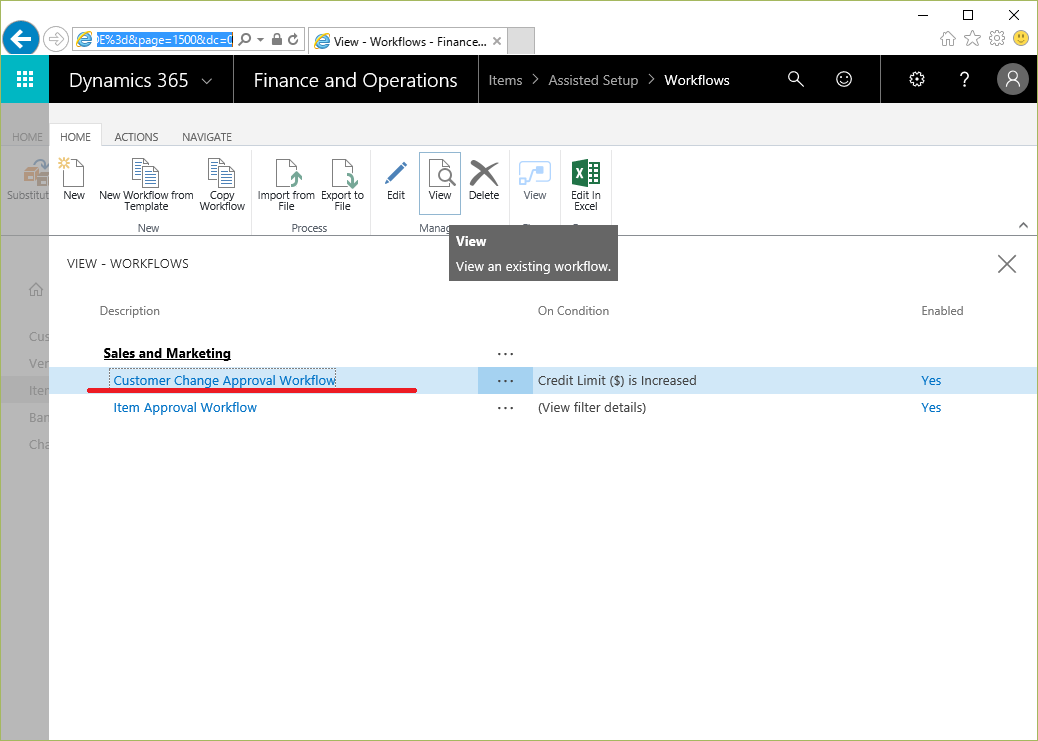1038x741 pixels.
Task: Go back with the browser back arrow
Action: pyautogui.click(x=21, y=38)
